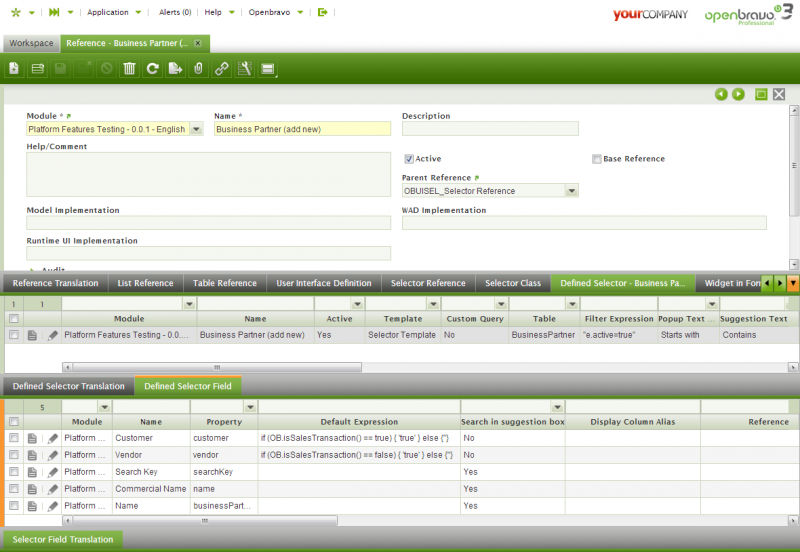Open the Module dropdown list
The image size is (800, 552).
[196, 129]
